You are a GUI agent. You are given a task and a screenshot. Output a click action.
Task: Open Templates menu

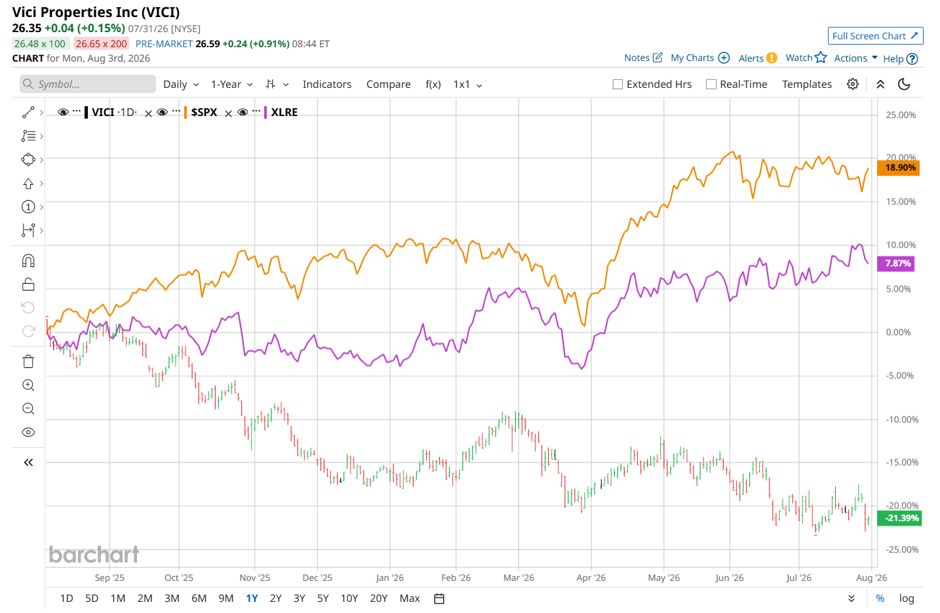pyautogui.click(x=806, y=84)
